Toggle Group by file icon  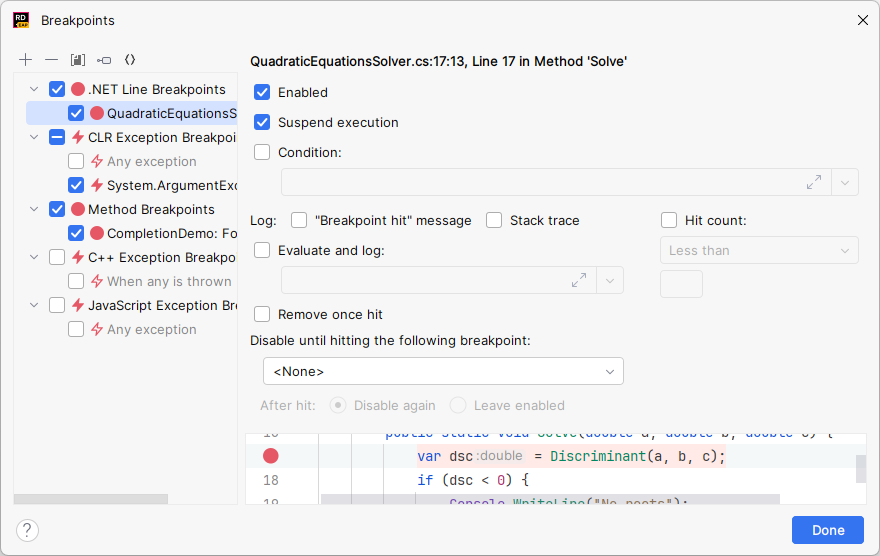pos(78,60)
